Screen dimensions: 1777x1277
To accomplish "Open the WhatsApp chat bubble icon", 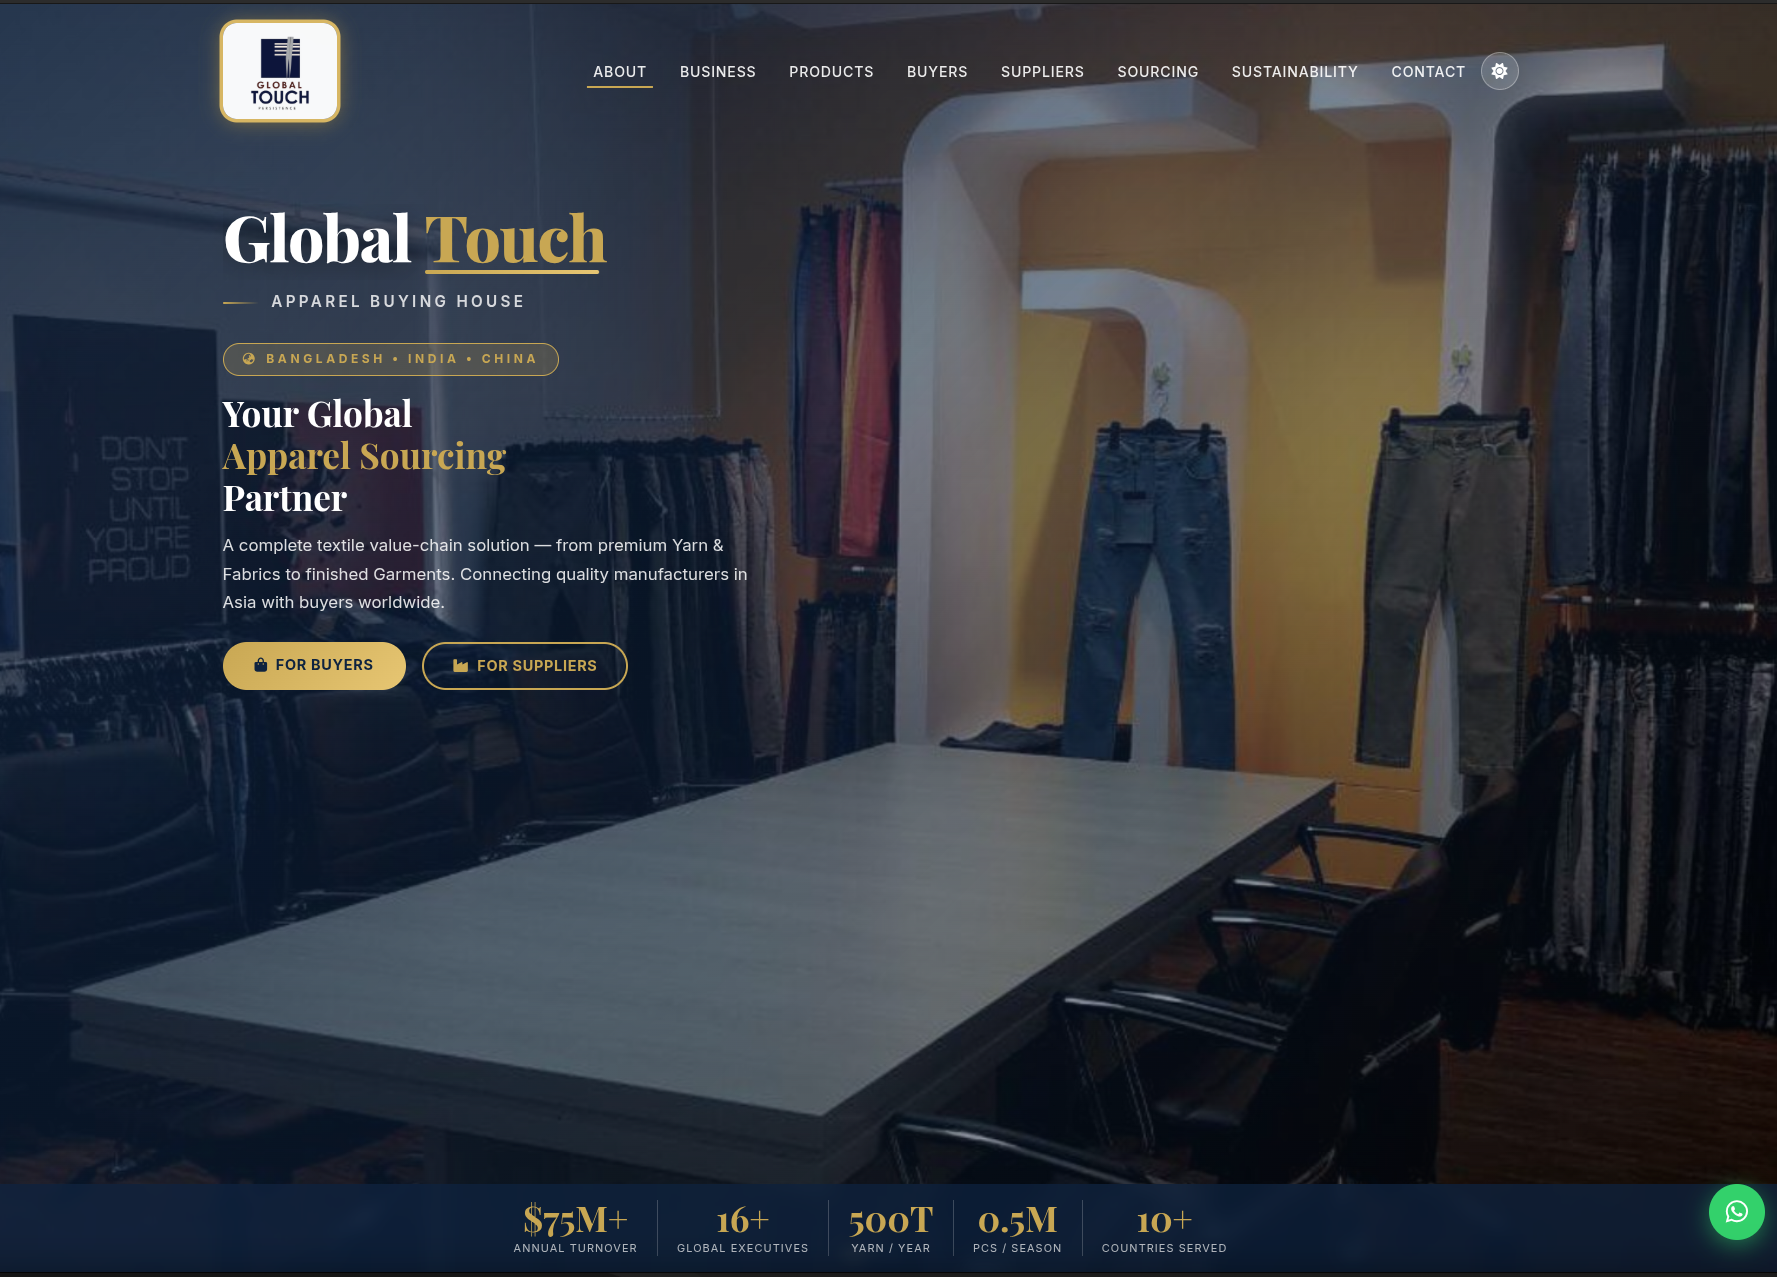I will pos(1738,1212).
